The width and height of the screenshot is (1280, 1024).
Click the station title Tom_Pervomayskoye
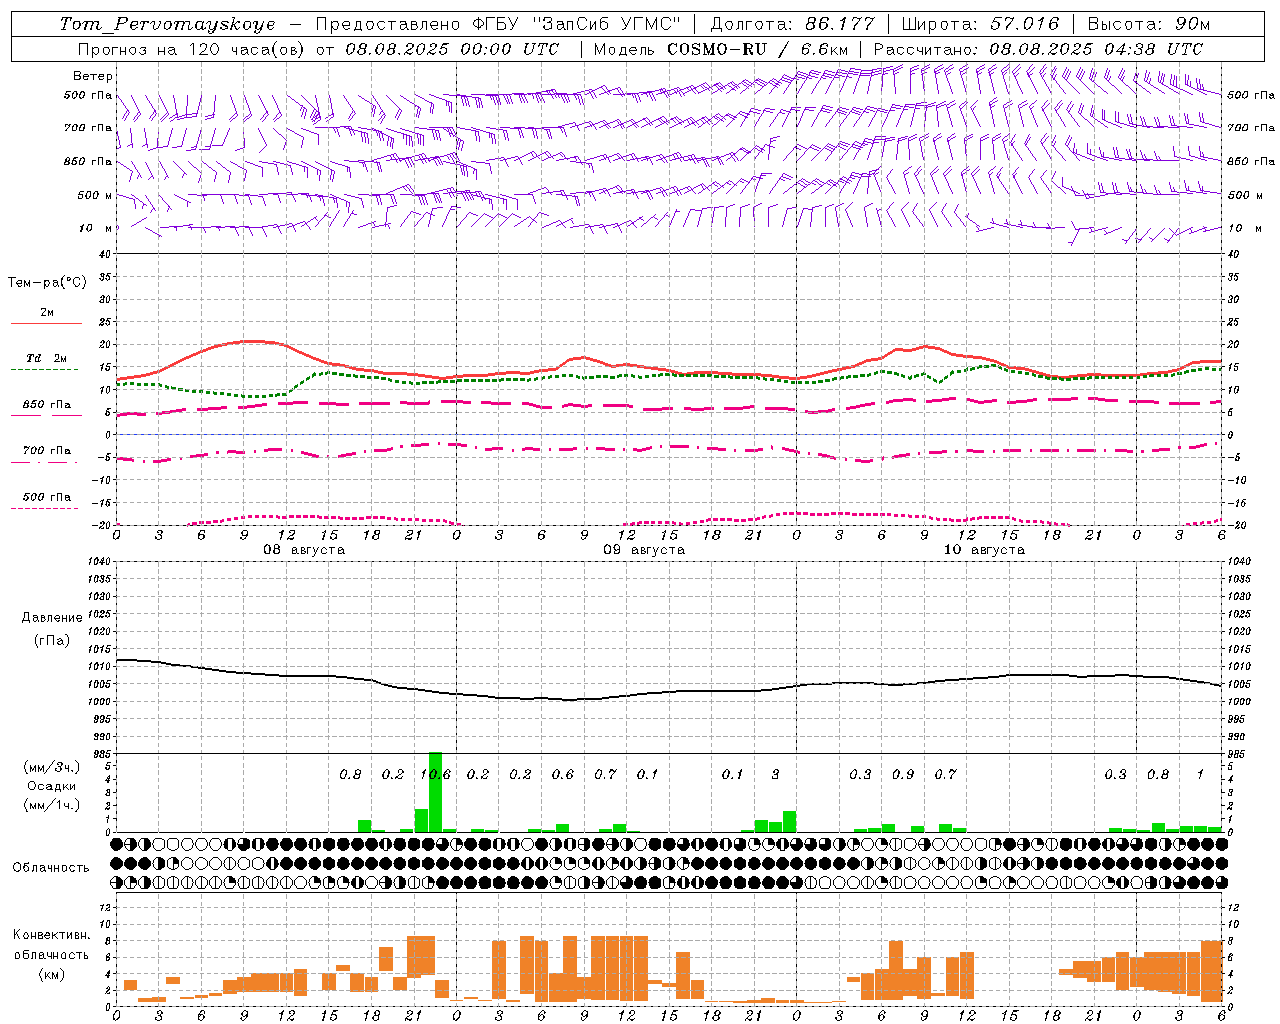coord(167,24)
